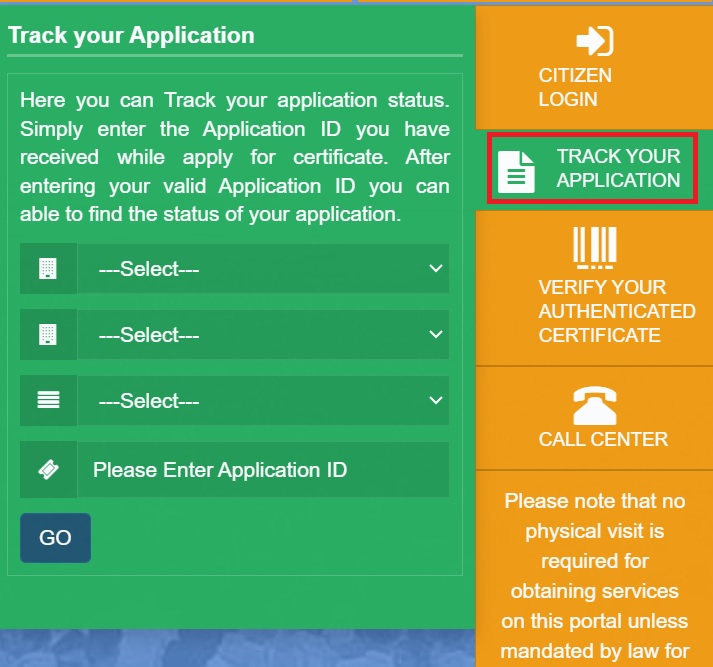Click the document icon beside Track Your Application

point(516,172)
